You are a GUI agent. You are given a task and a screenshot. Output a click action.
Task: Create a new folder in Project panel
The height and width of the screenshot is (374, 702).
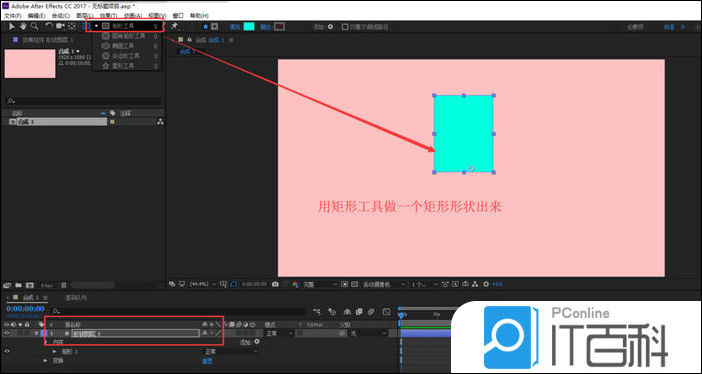coord(18,285)
